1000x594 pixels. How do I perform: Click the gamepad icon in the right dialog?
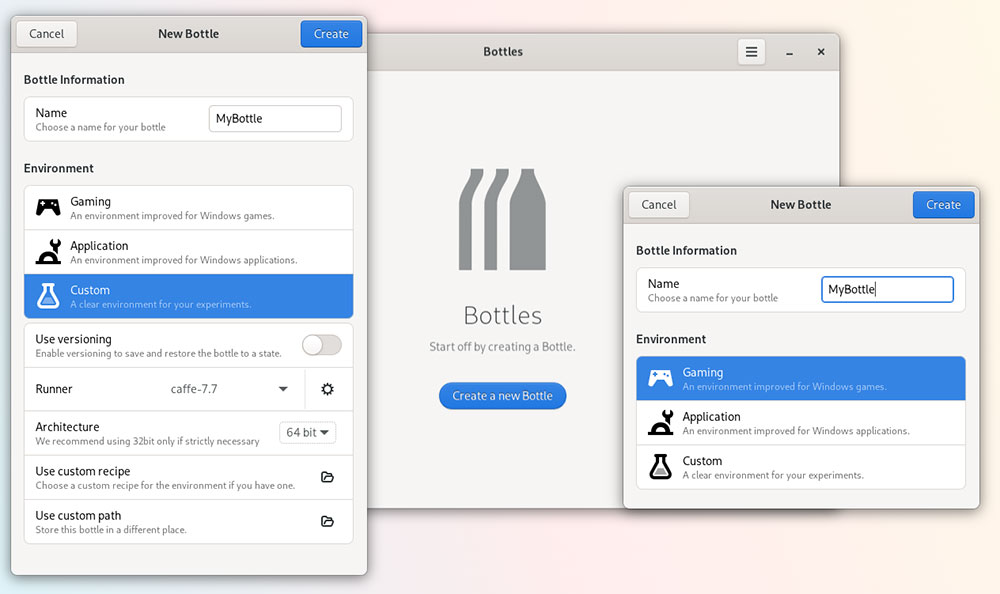660,378
